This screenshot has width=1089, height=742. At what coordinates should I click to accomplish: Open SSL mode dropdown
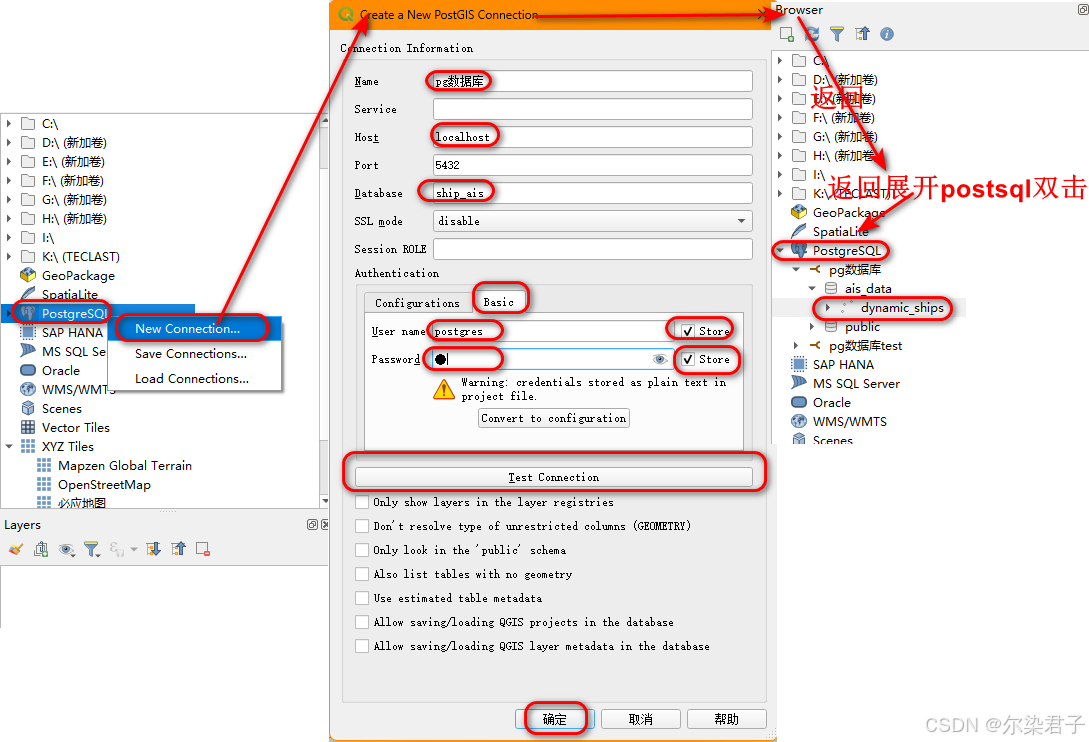coord(592,221)
